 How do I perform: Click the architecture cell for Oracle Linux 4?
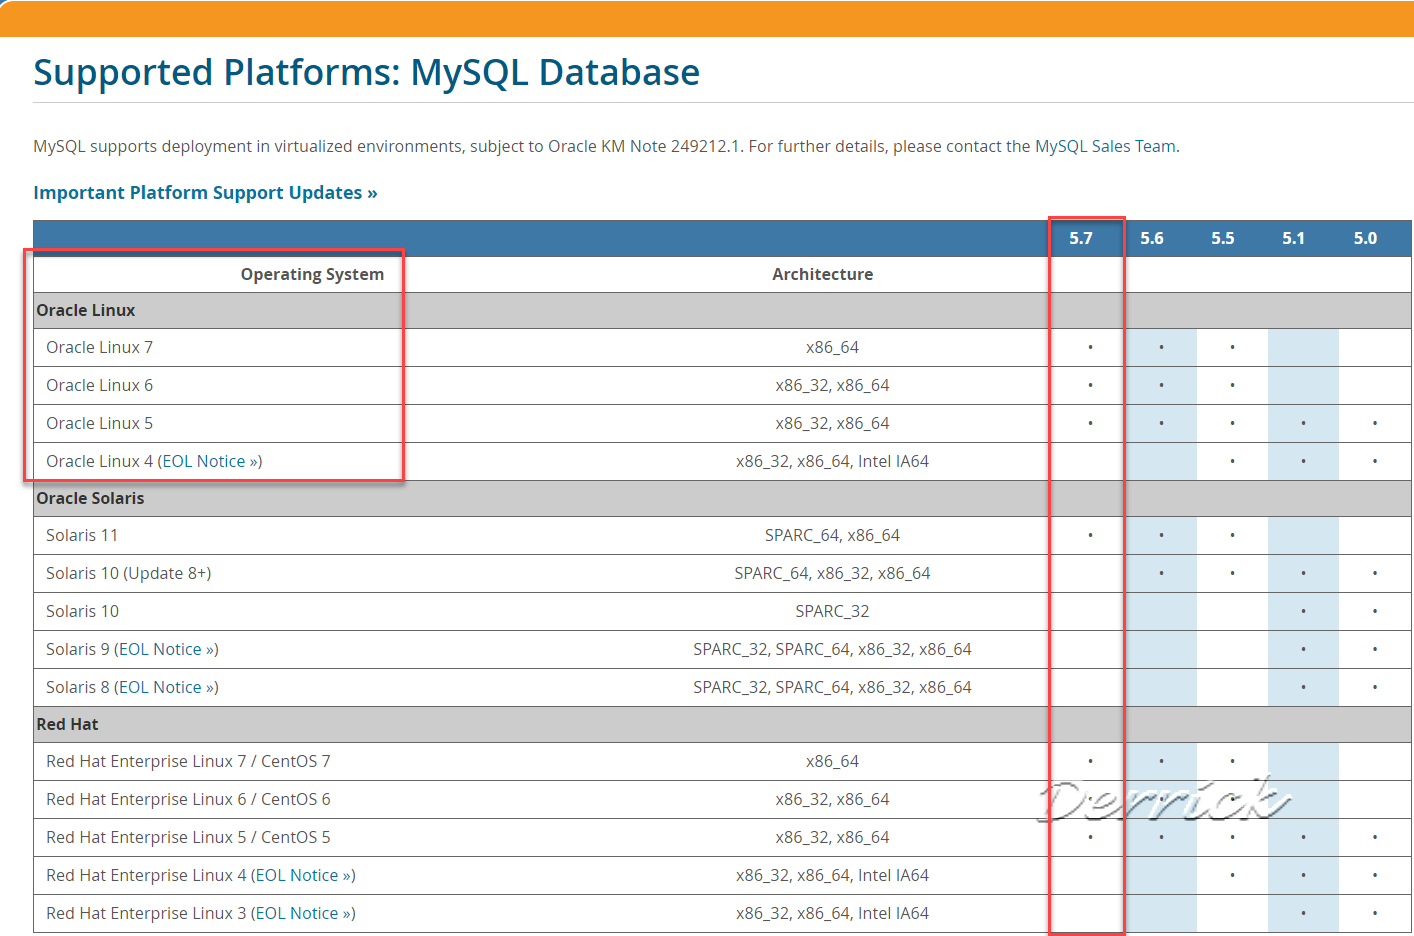coord(832,461)
